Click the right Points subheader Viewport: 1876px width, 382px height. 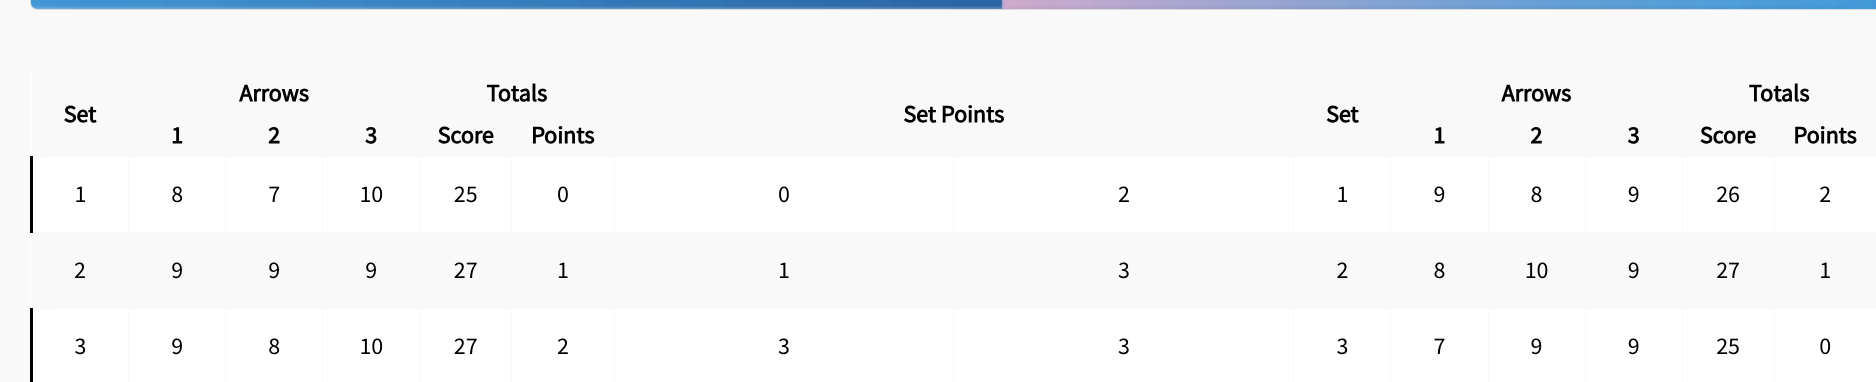pos(1825,136)
